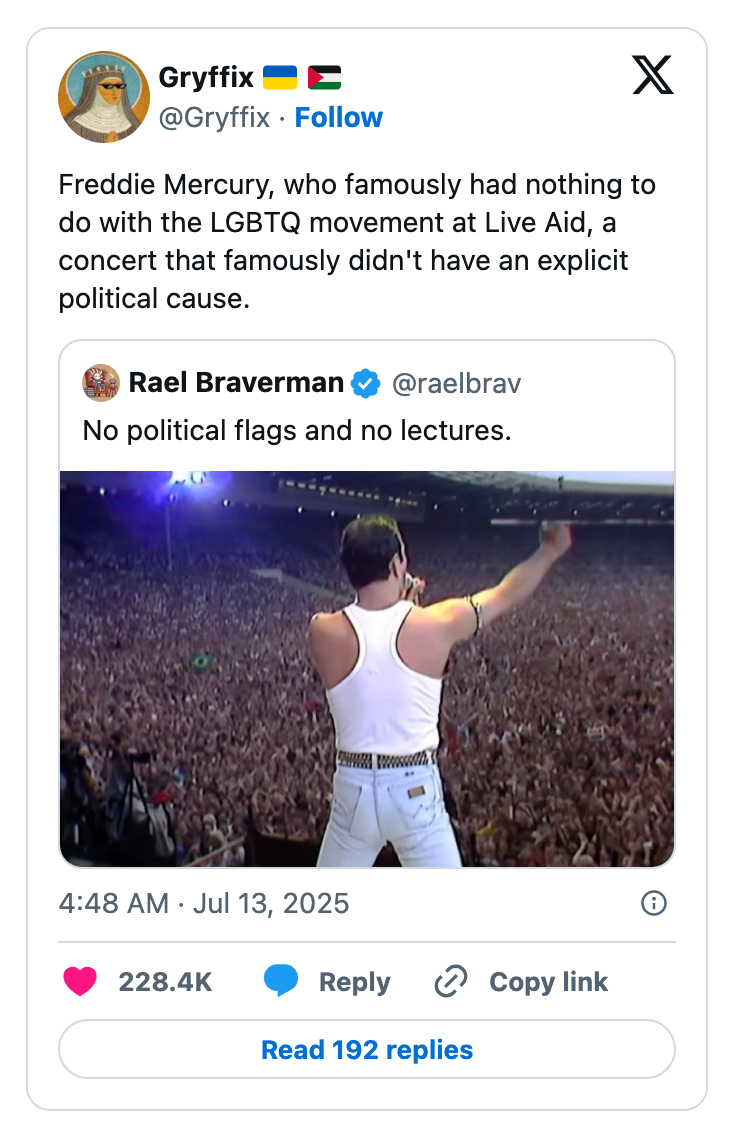Click the Ukraine flag emoji beside Gryffix
Image resolution: width=736 pixels, height=1134 pixels.
click(280, 77)
